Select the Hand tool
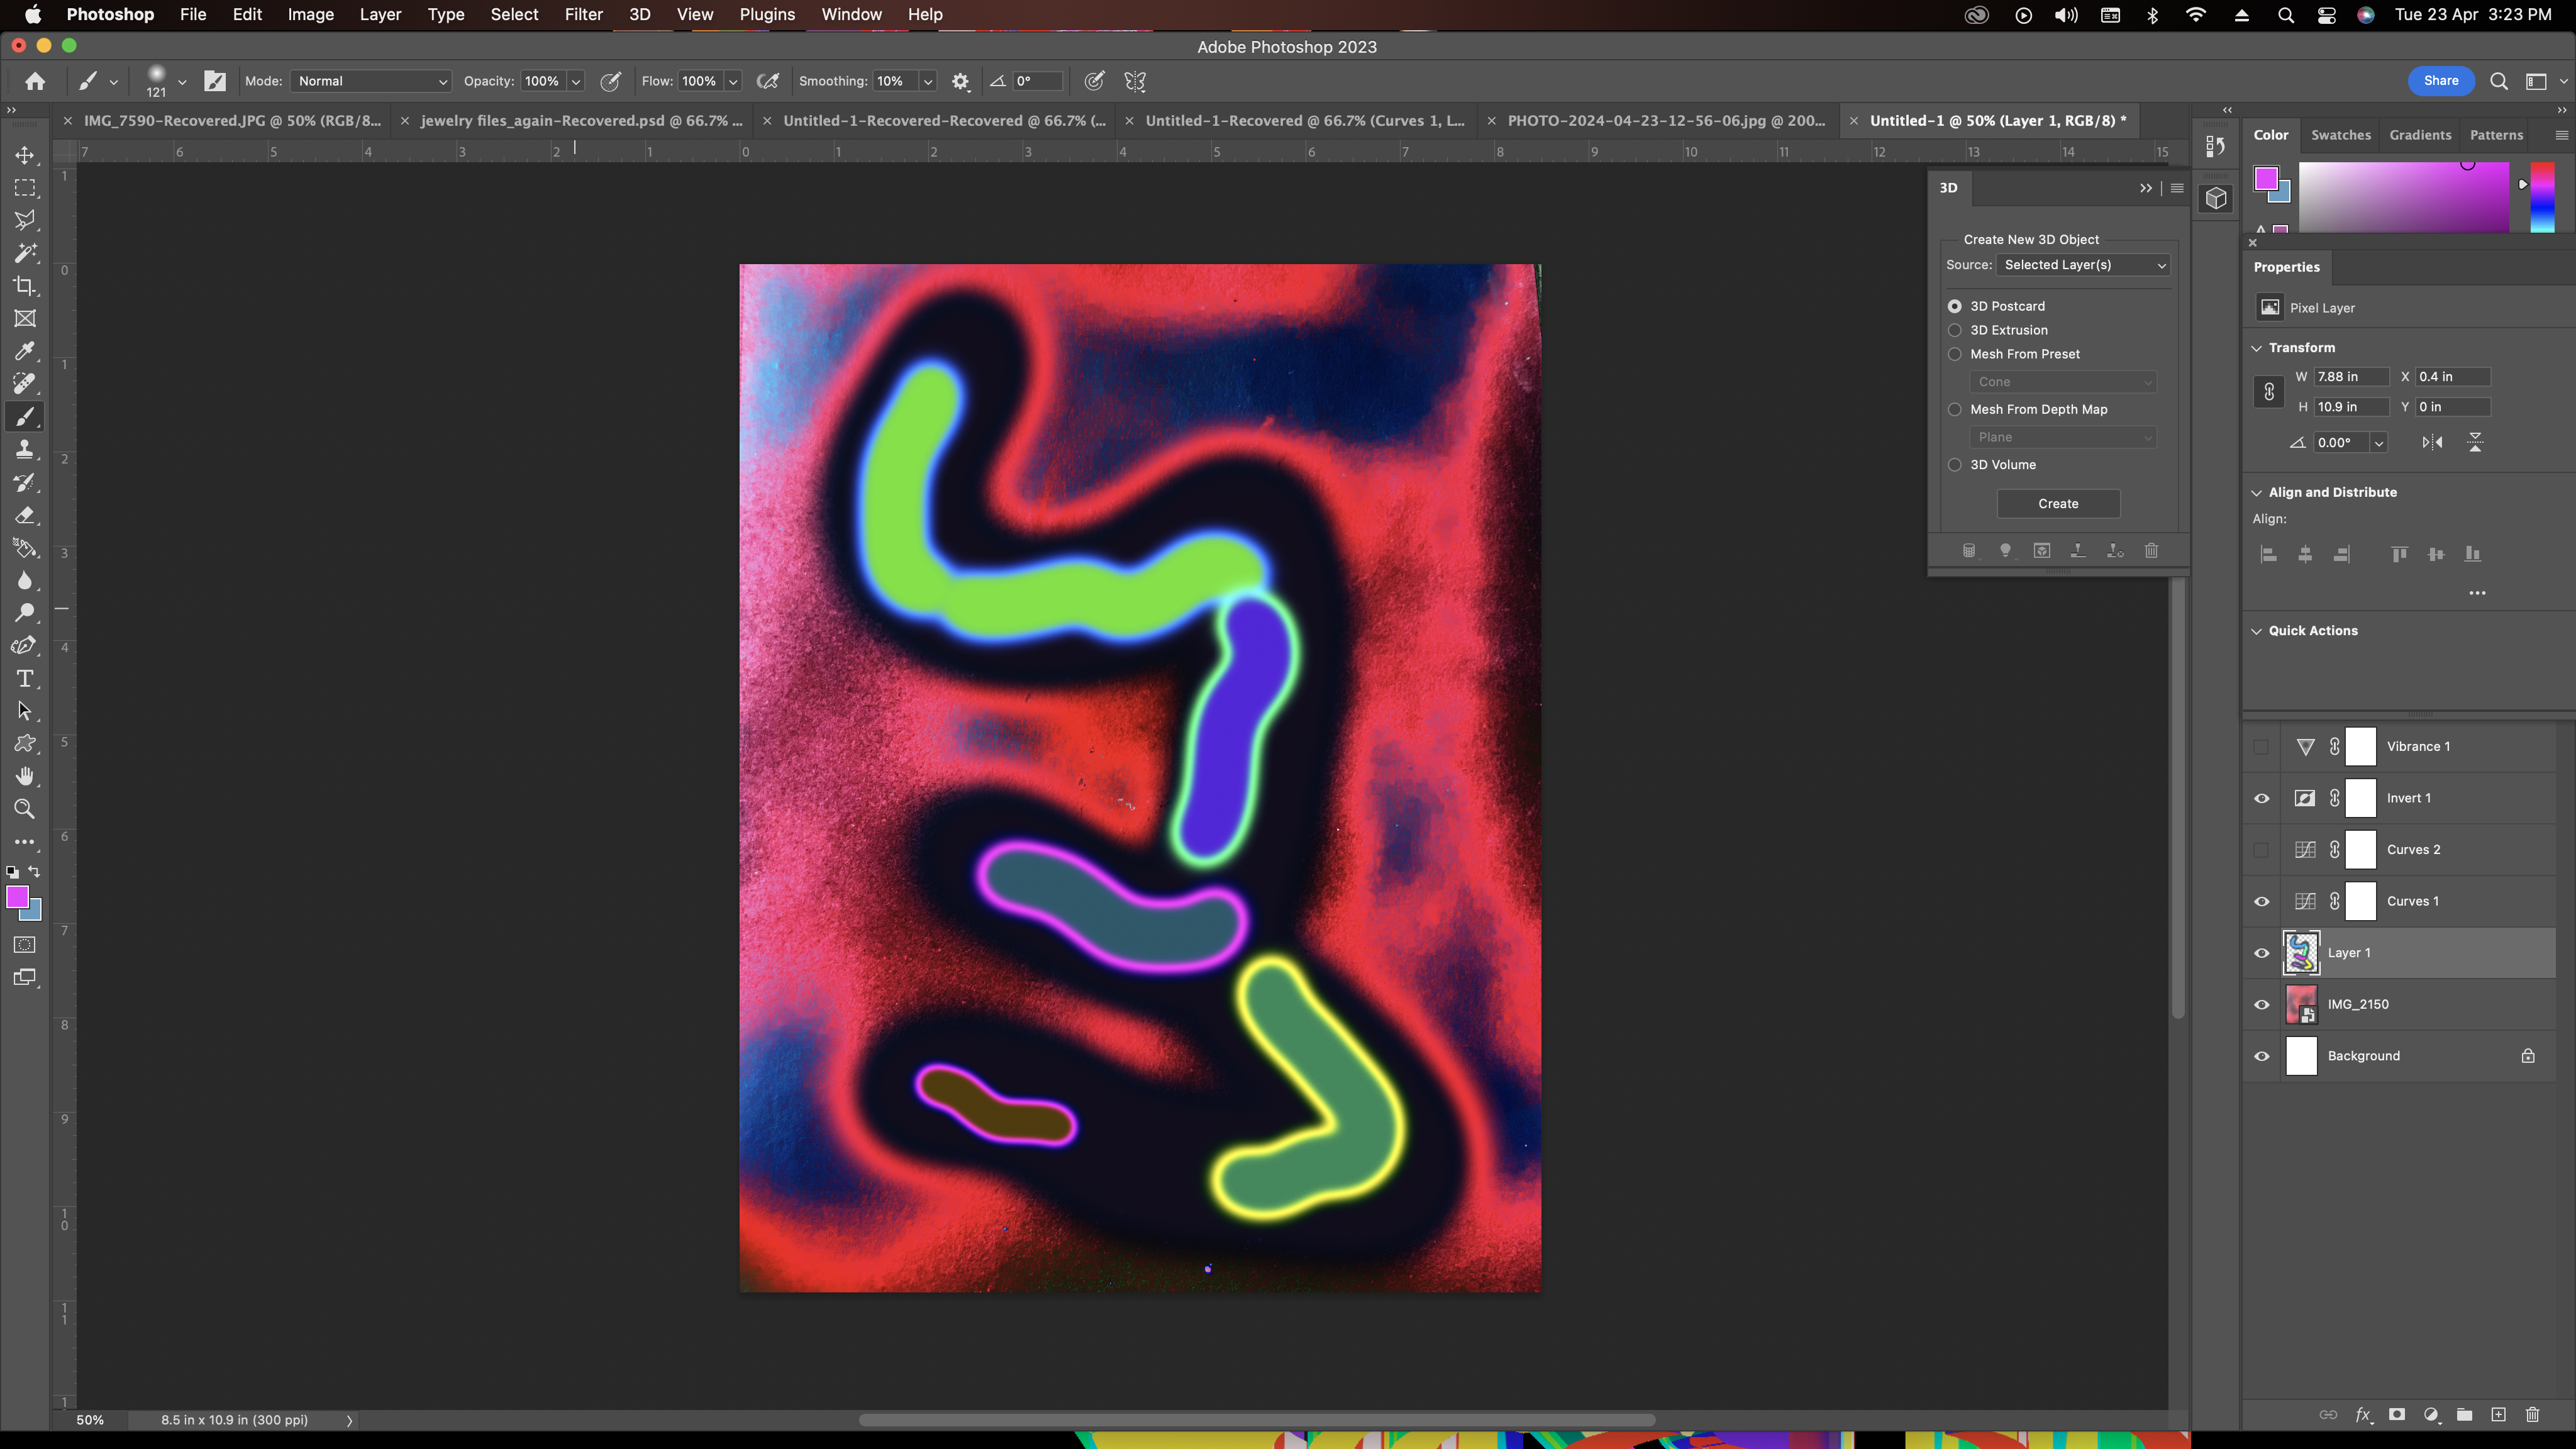The width and height of the screenshot is (2576, 1449). point(25,776)
